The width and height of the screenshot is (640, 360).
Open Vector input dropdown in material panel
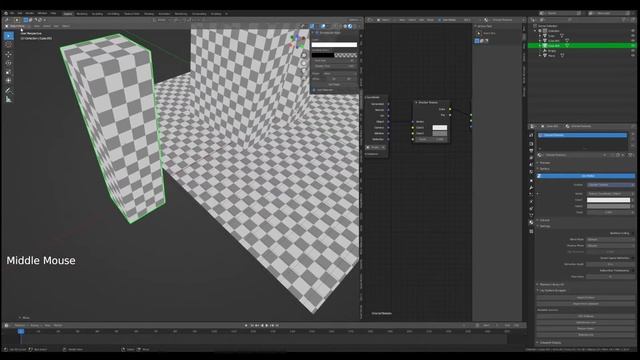(x=611, y=193)
